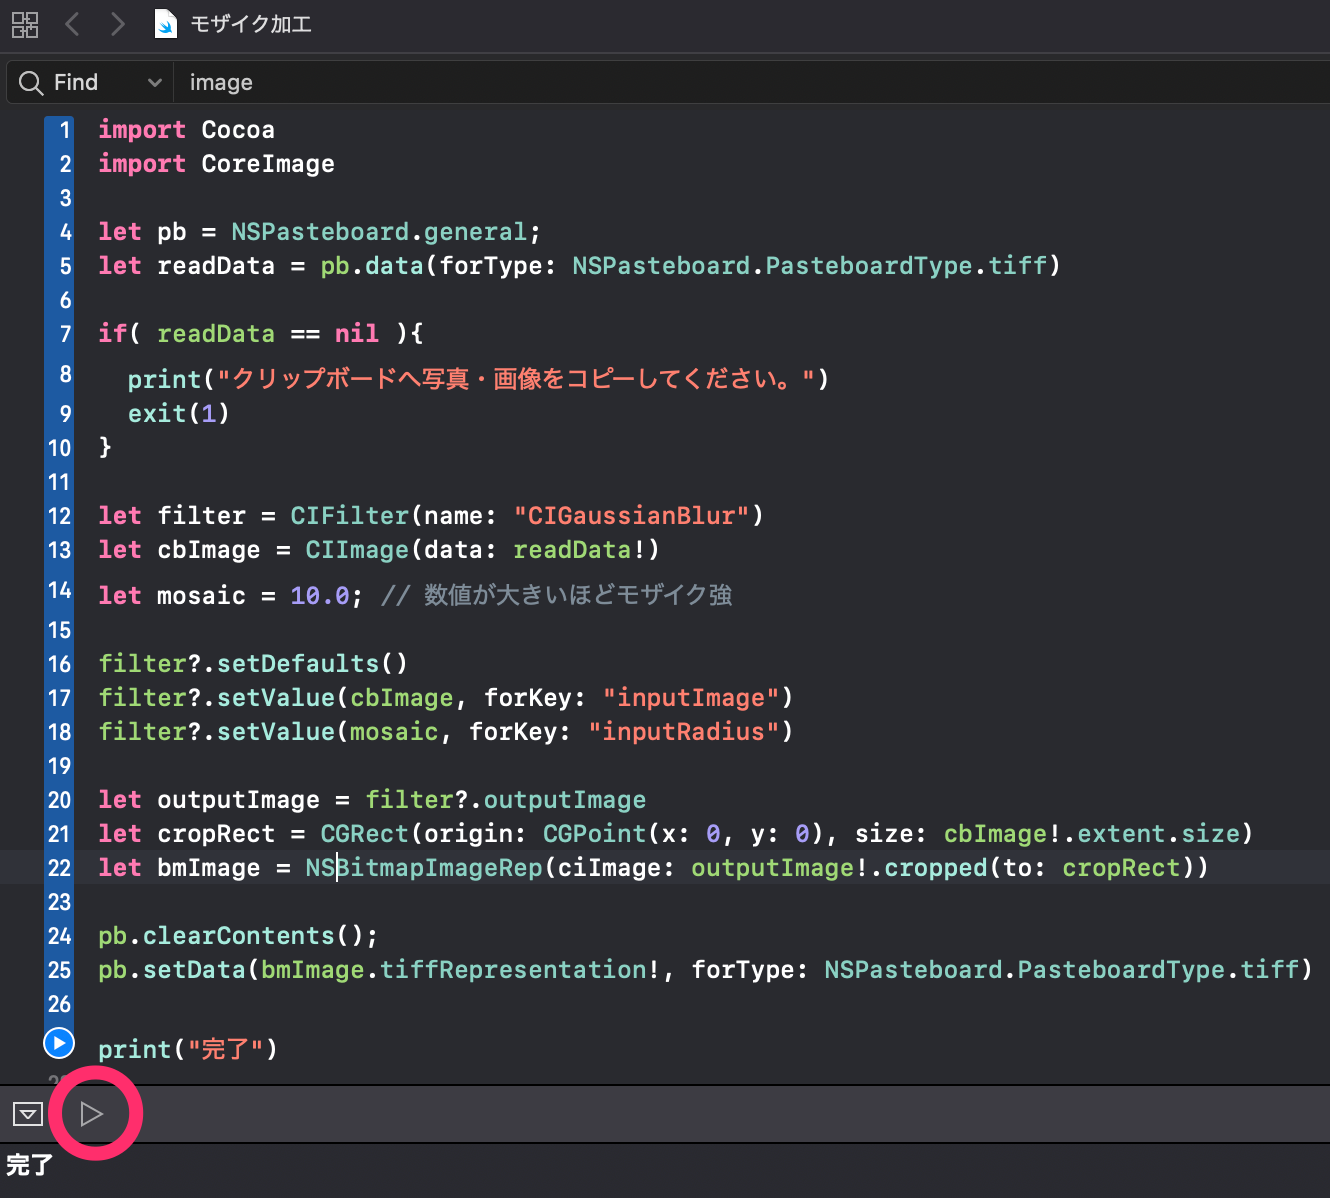This screenshot has height=1198, width=1330.
Task: Click readData in the if condition
Action: click(x=216, y=334)
